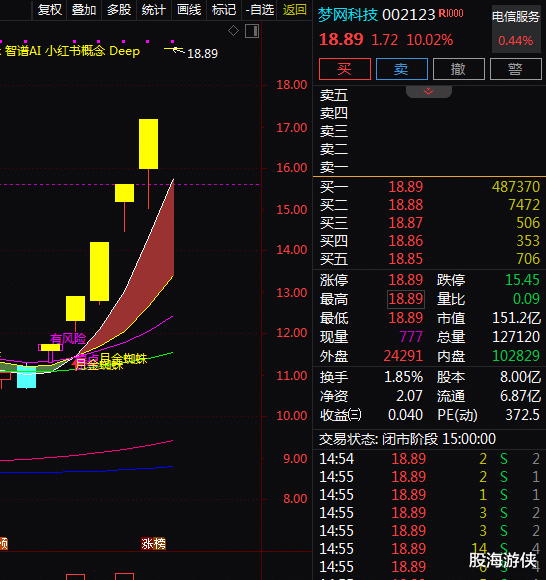The image size is (546, 580).
Task: Select the 叠加 overlay toolbar item
Action: (84, 10)
